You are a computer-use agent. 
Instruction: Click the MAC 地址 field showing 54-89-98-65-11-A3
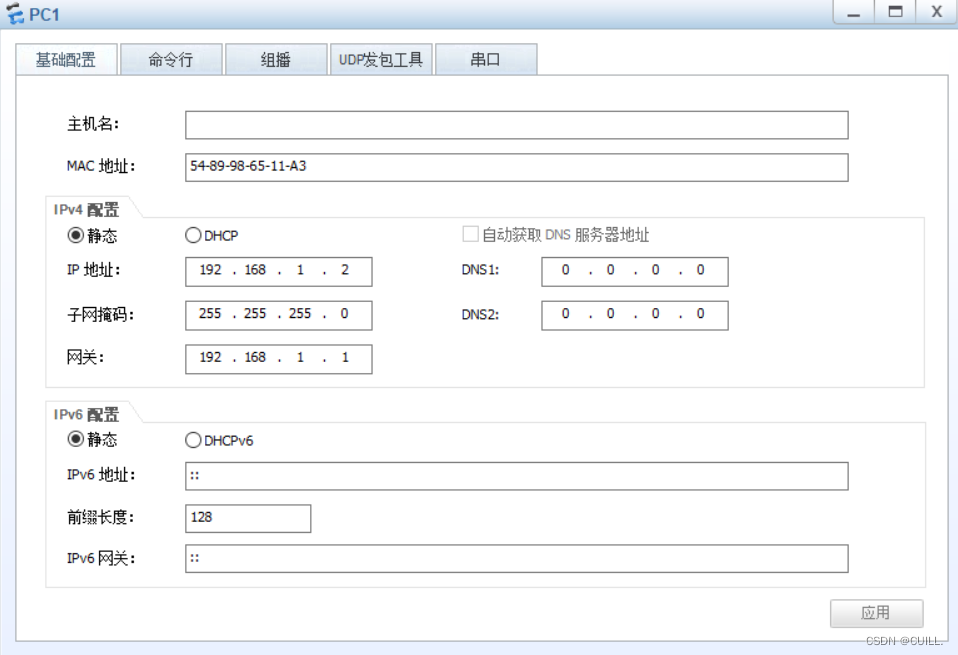click(517, 167)
